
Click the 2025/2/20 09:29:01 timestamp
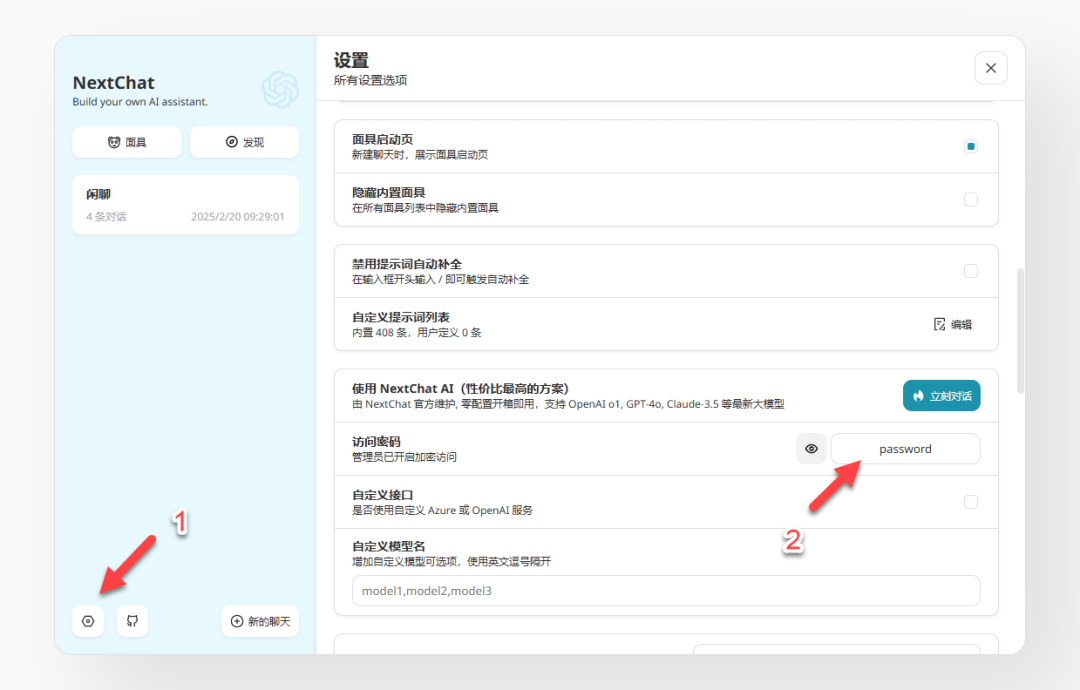point(238,216)
